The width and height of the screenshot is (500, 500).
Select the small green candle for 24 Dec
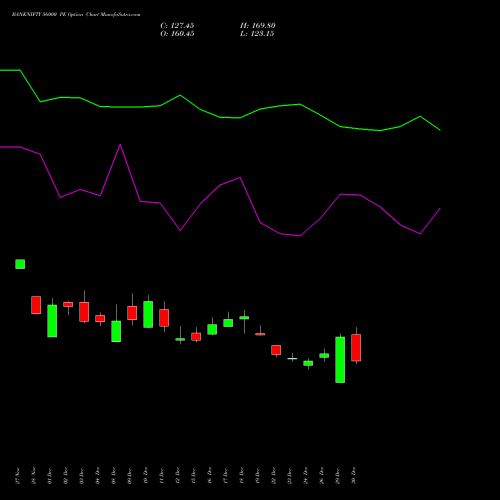coord(308,363)
